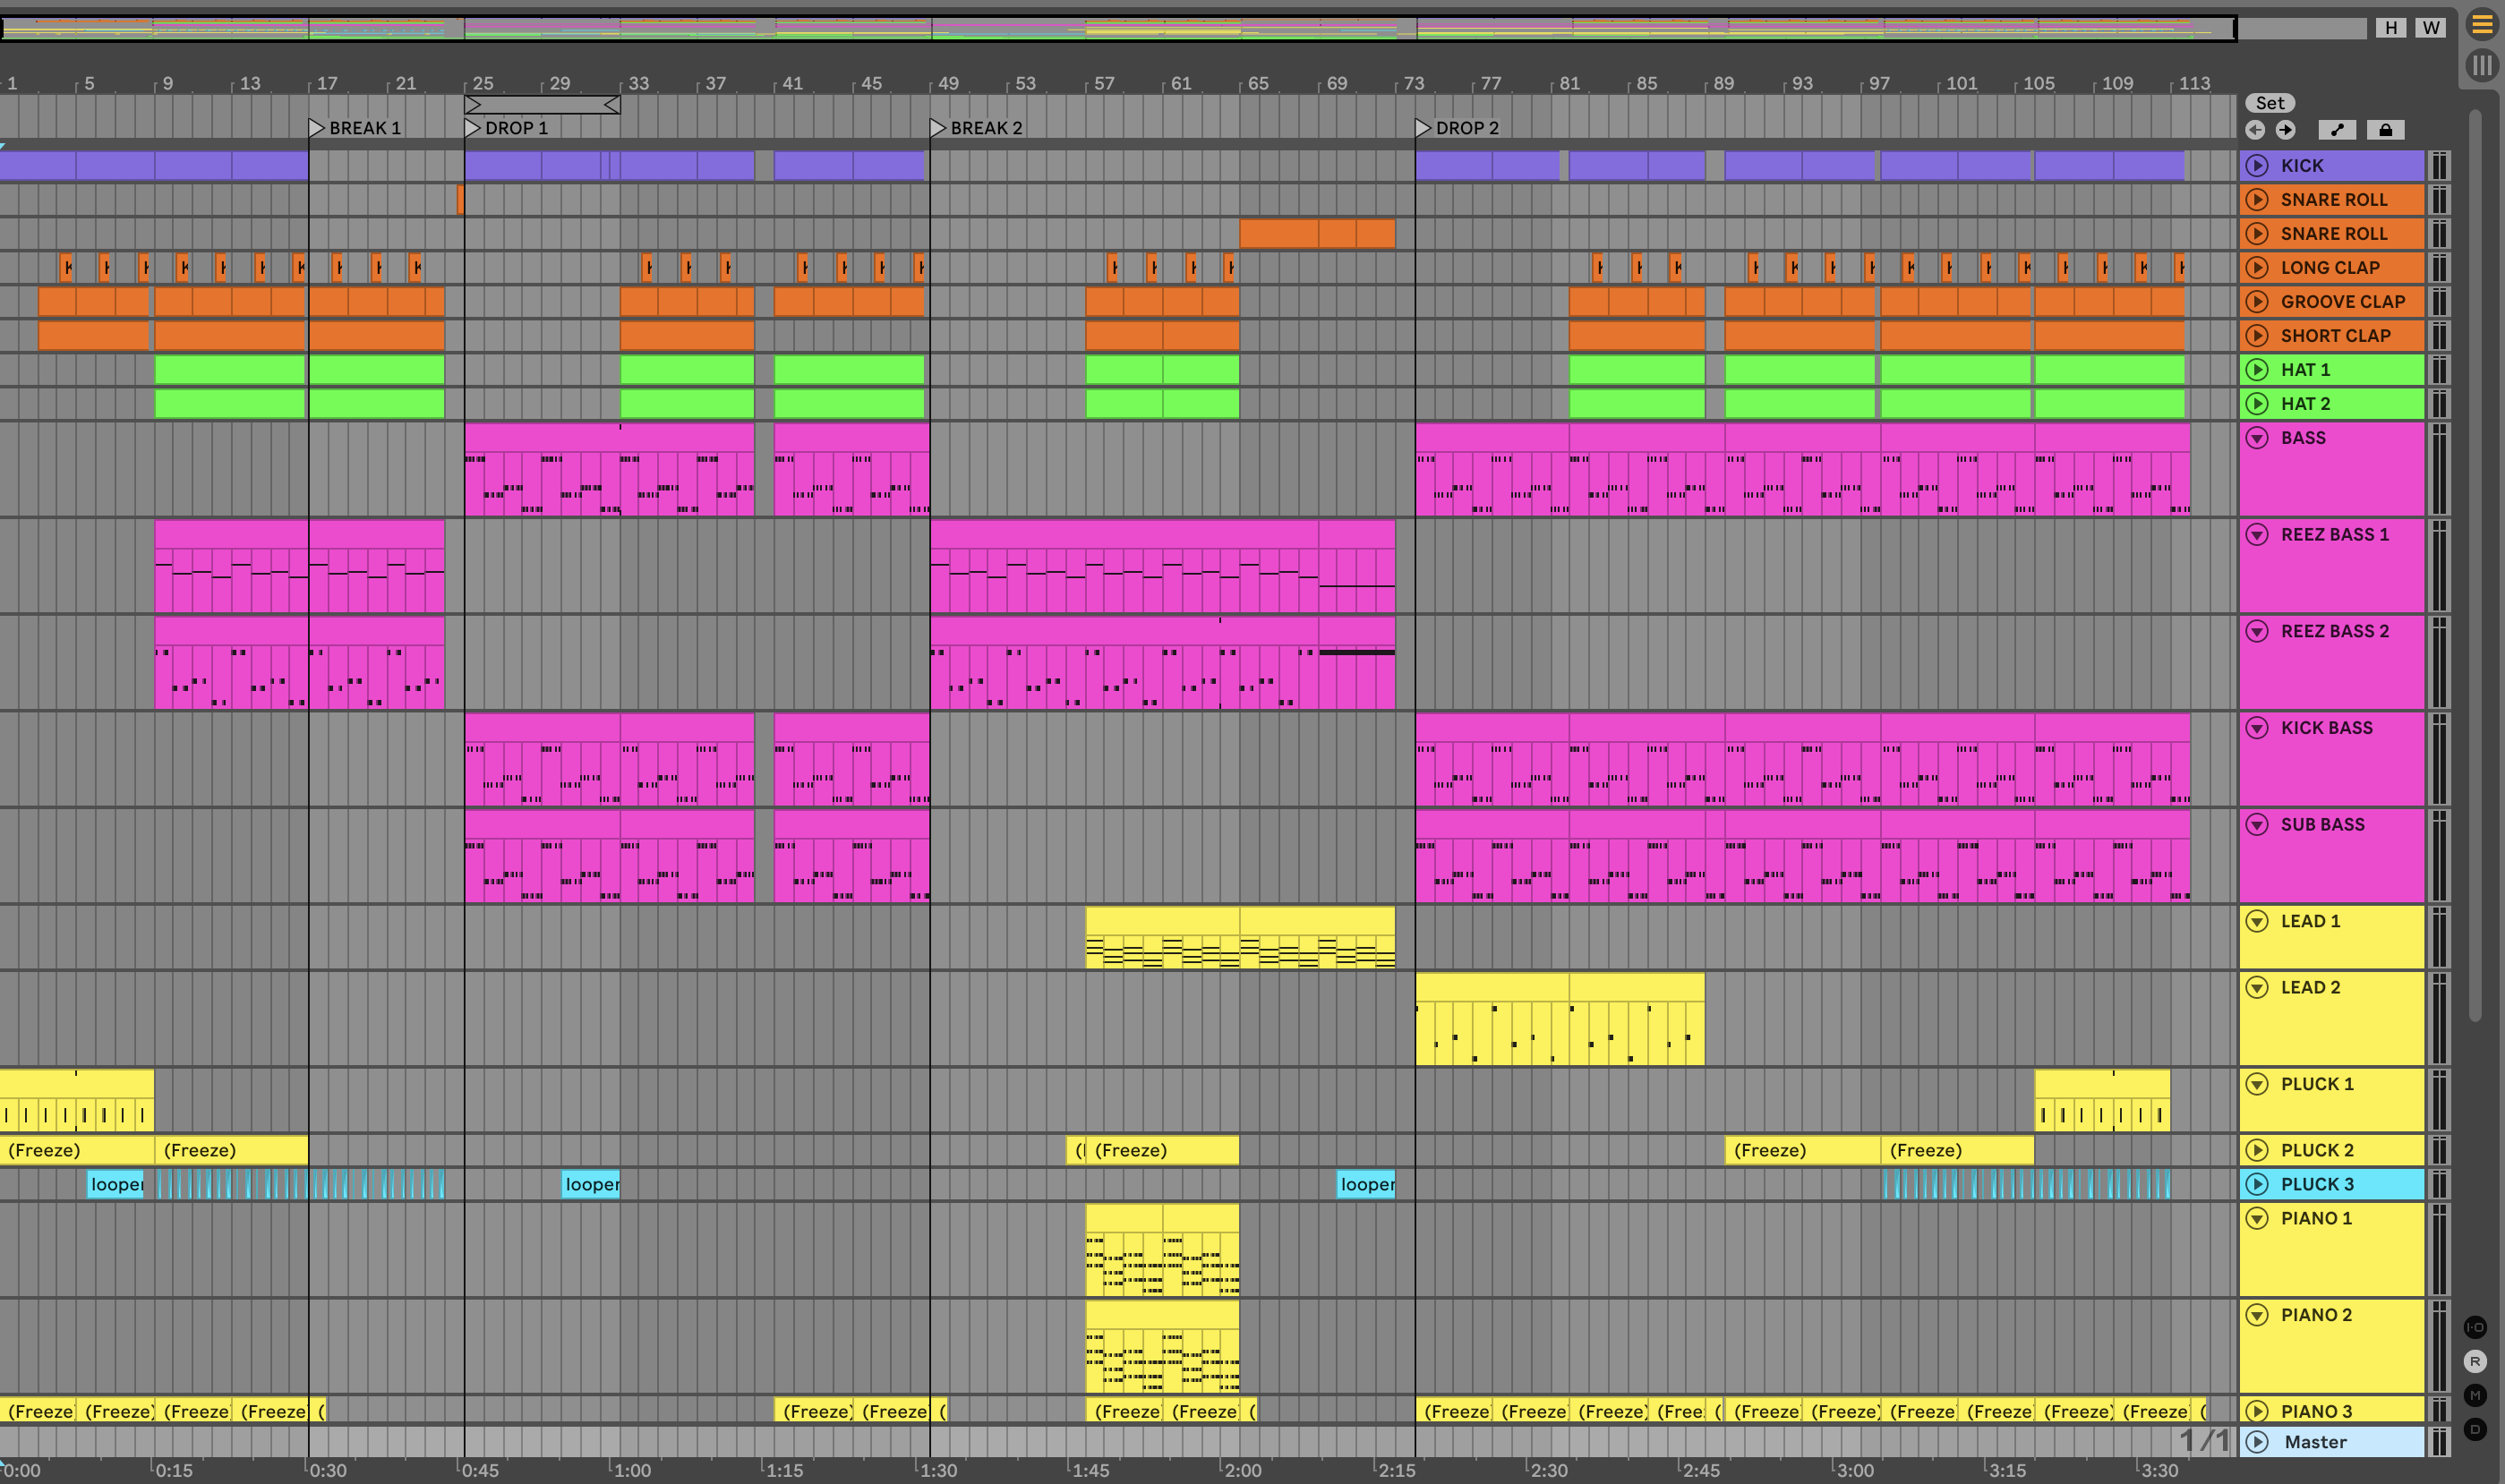2505x1484 pixels.
Task: Toggle the mixer M show/hide button
Action: coord(2475,1395)
